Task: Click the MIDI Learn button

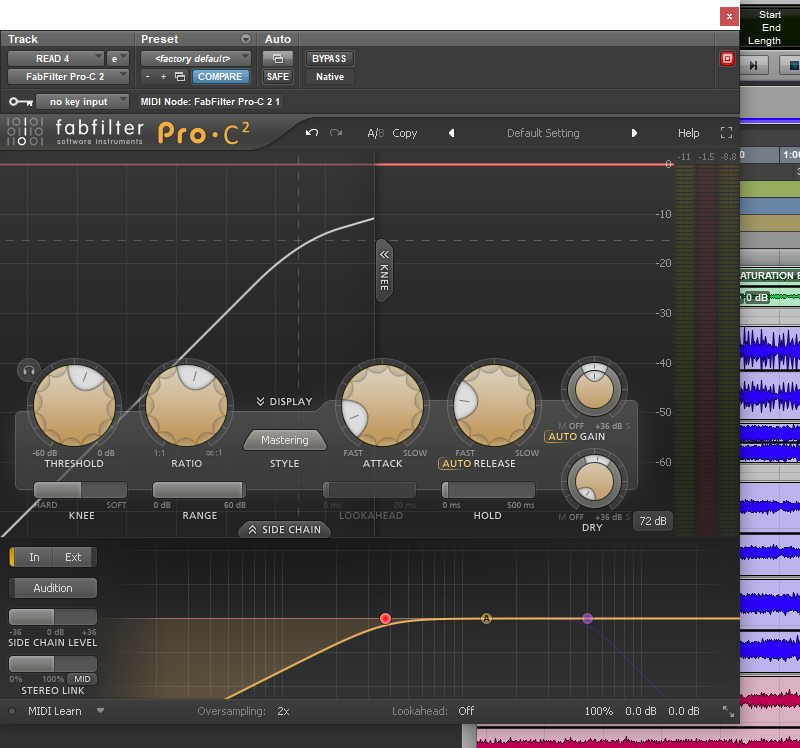Action: pyautogui.click(x=55, y=711)
